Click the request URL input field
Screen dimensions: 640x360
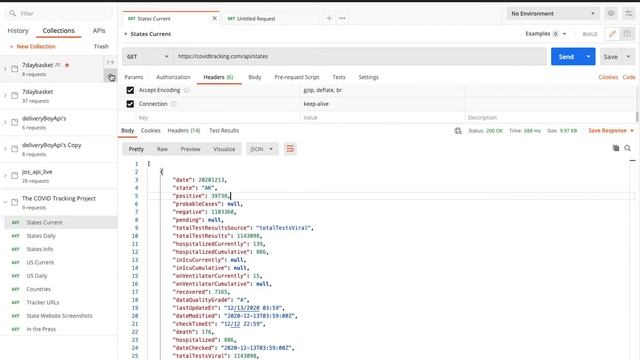[360, 56]
